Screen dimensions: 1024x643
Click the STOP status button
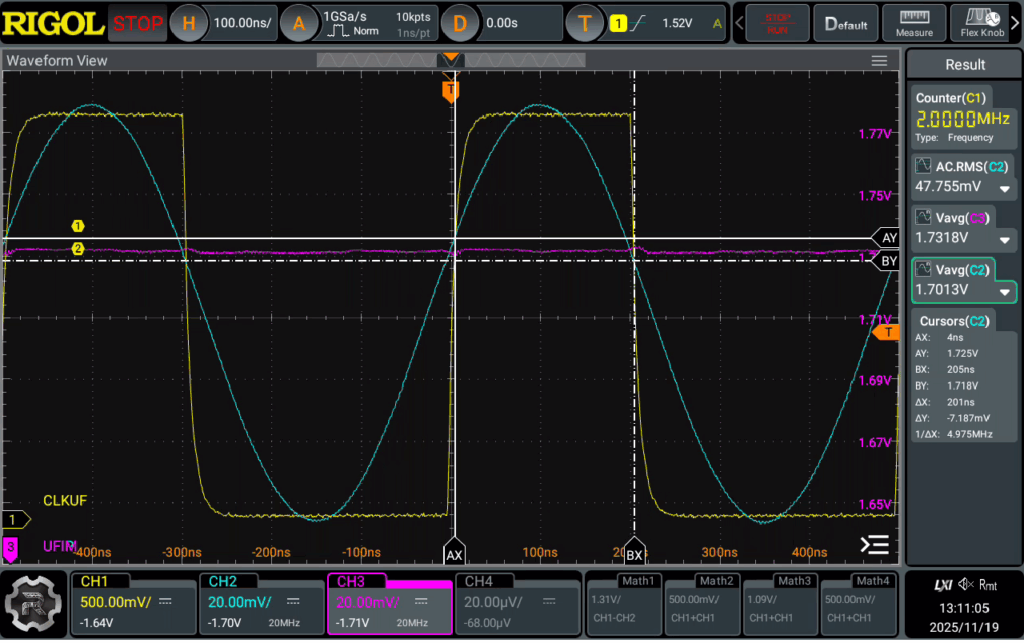click(x=137, y=23)
